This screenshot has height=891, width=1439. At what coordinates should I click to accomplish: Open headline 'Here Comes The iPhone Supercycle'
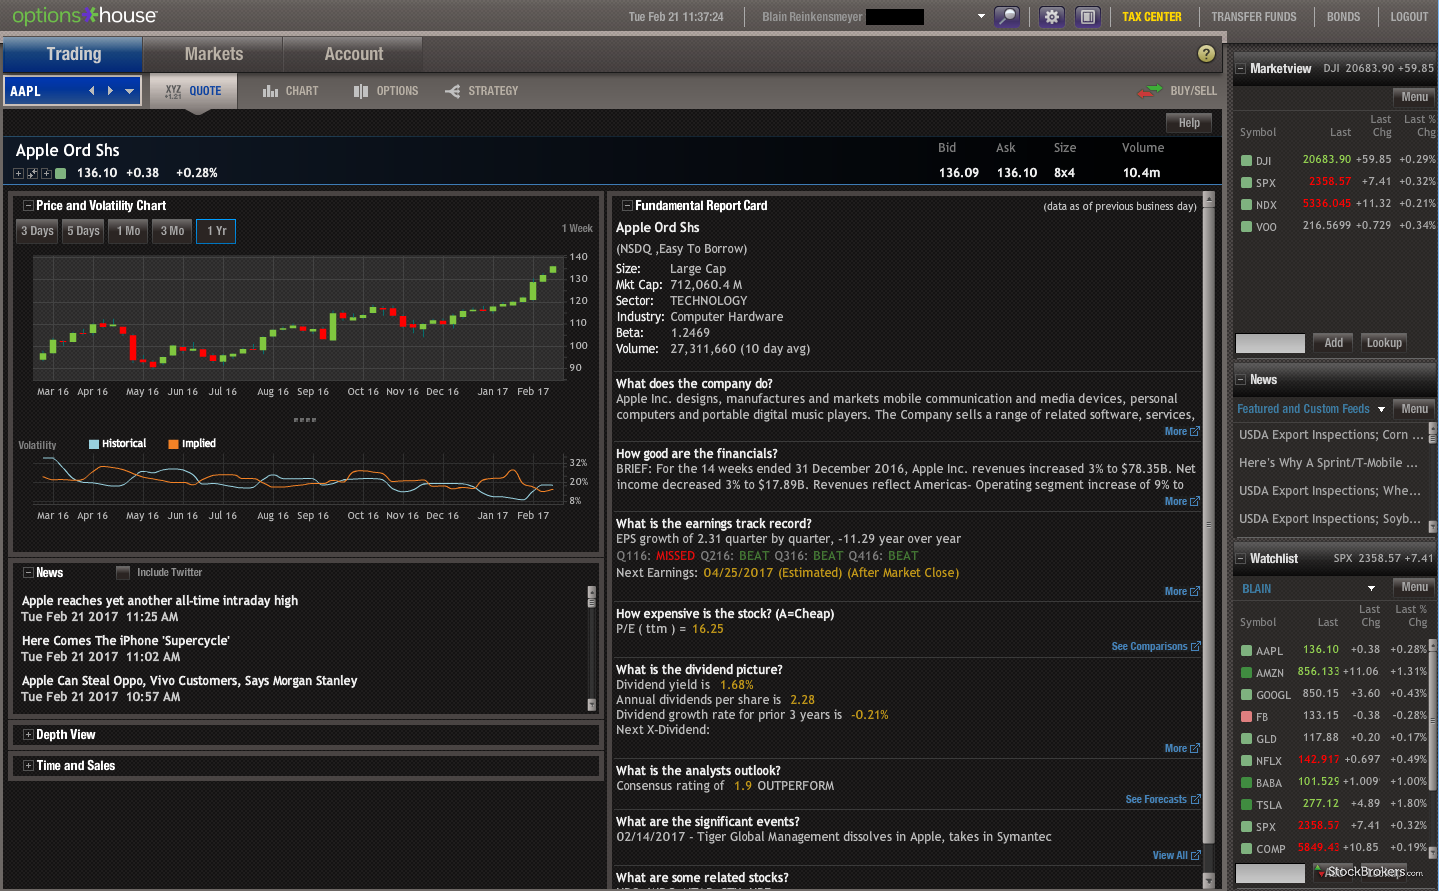pos(125,641)
